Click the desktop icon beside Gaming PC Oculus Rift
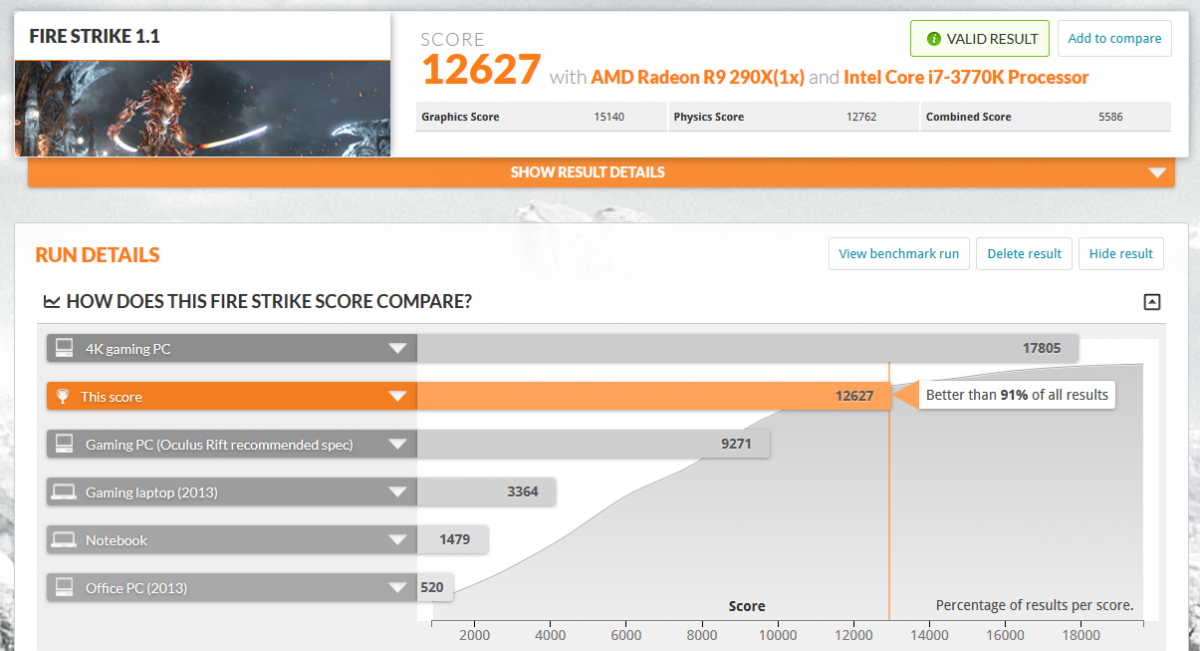 click(64, 444)
